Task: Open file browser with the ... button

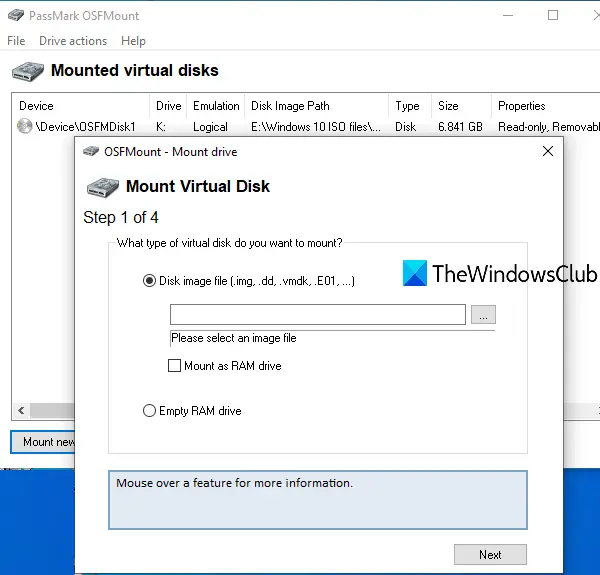Action: [483, 314]
